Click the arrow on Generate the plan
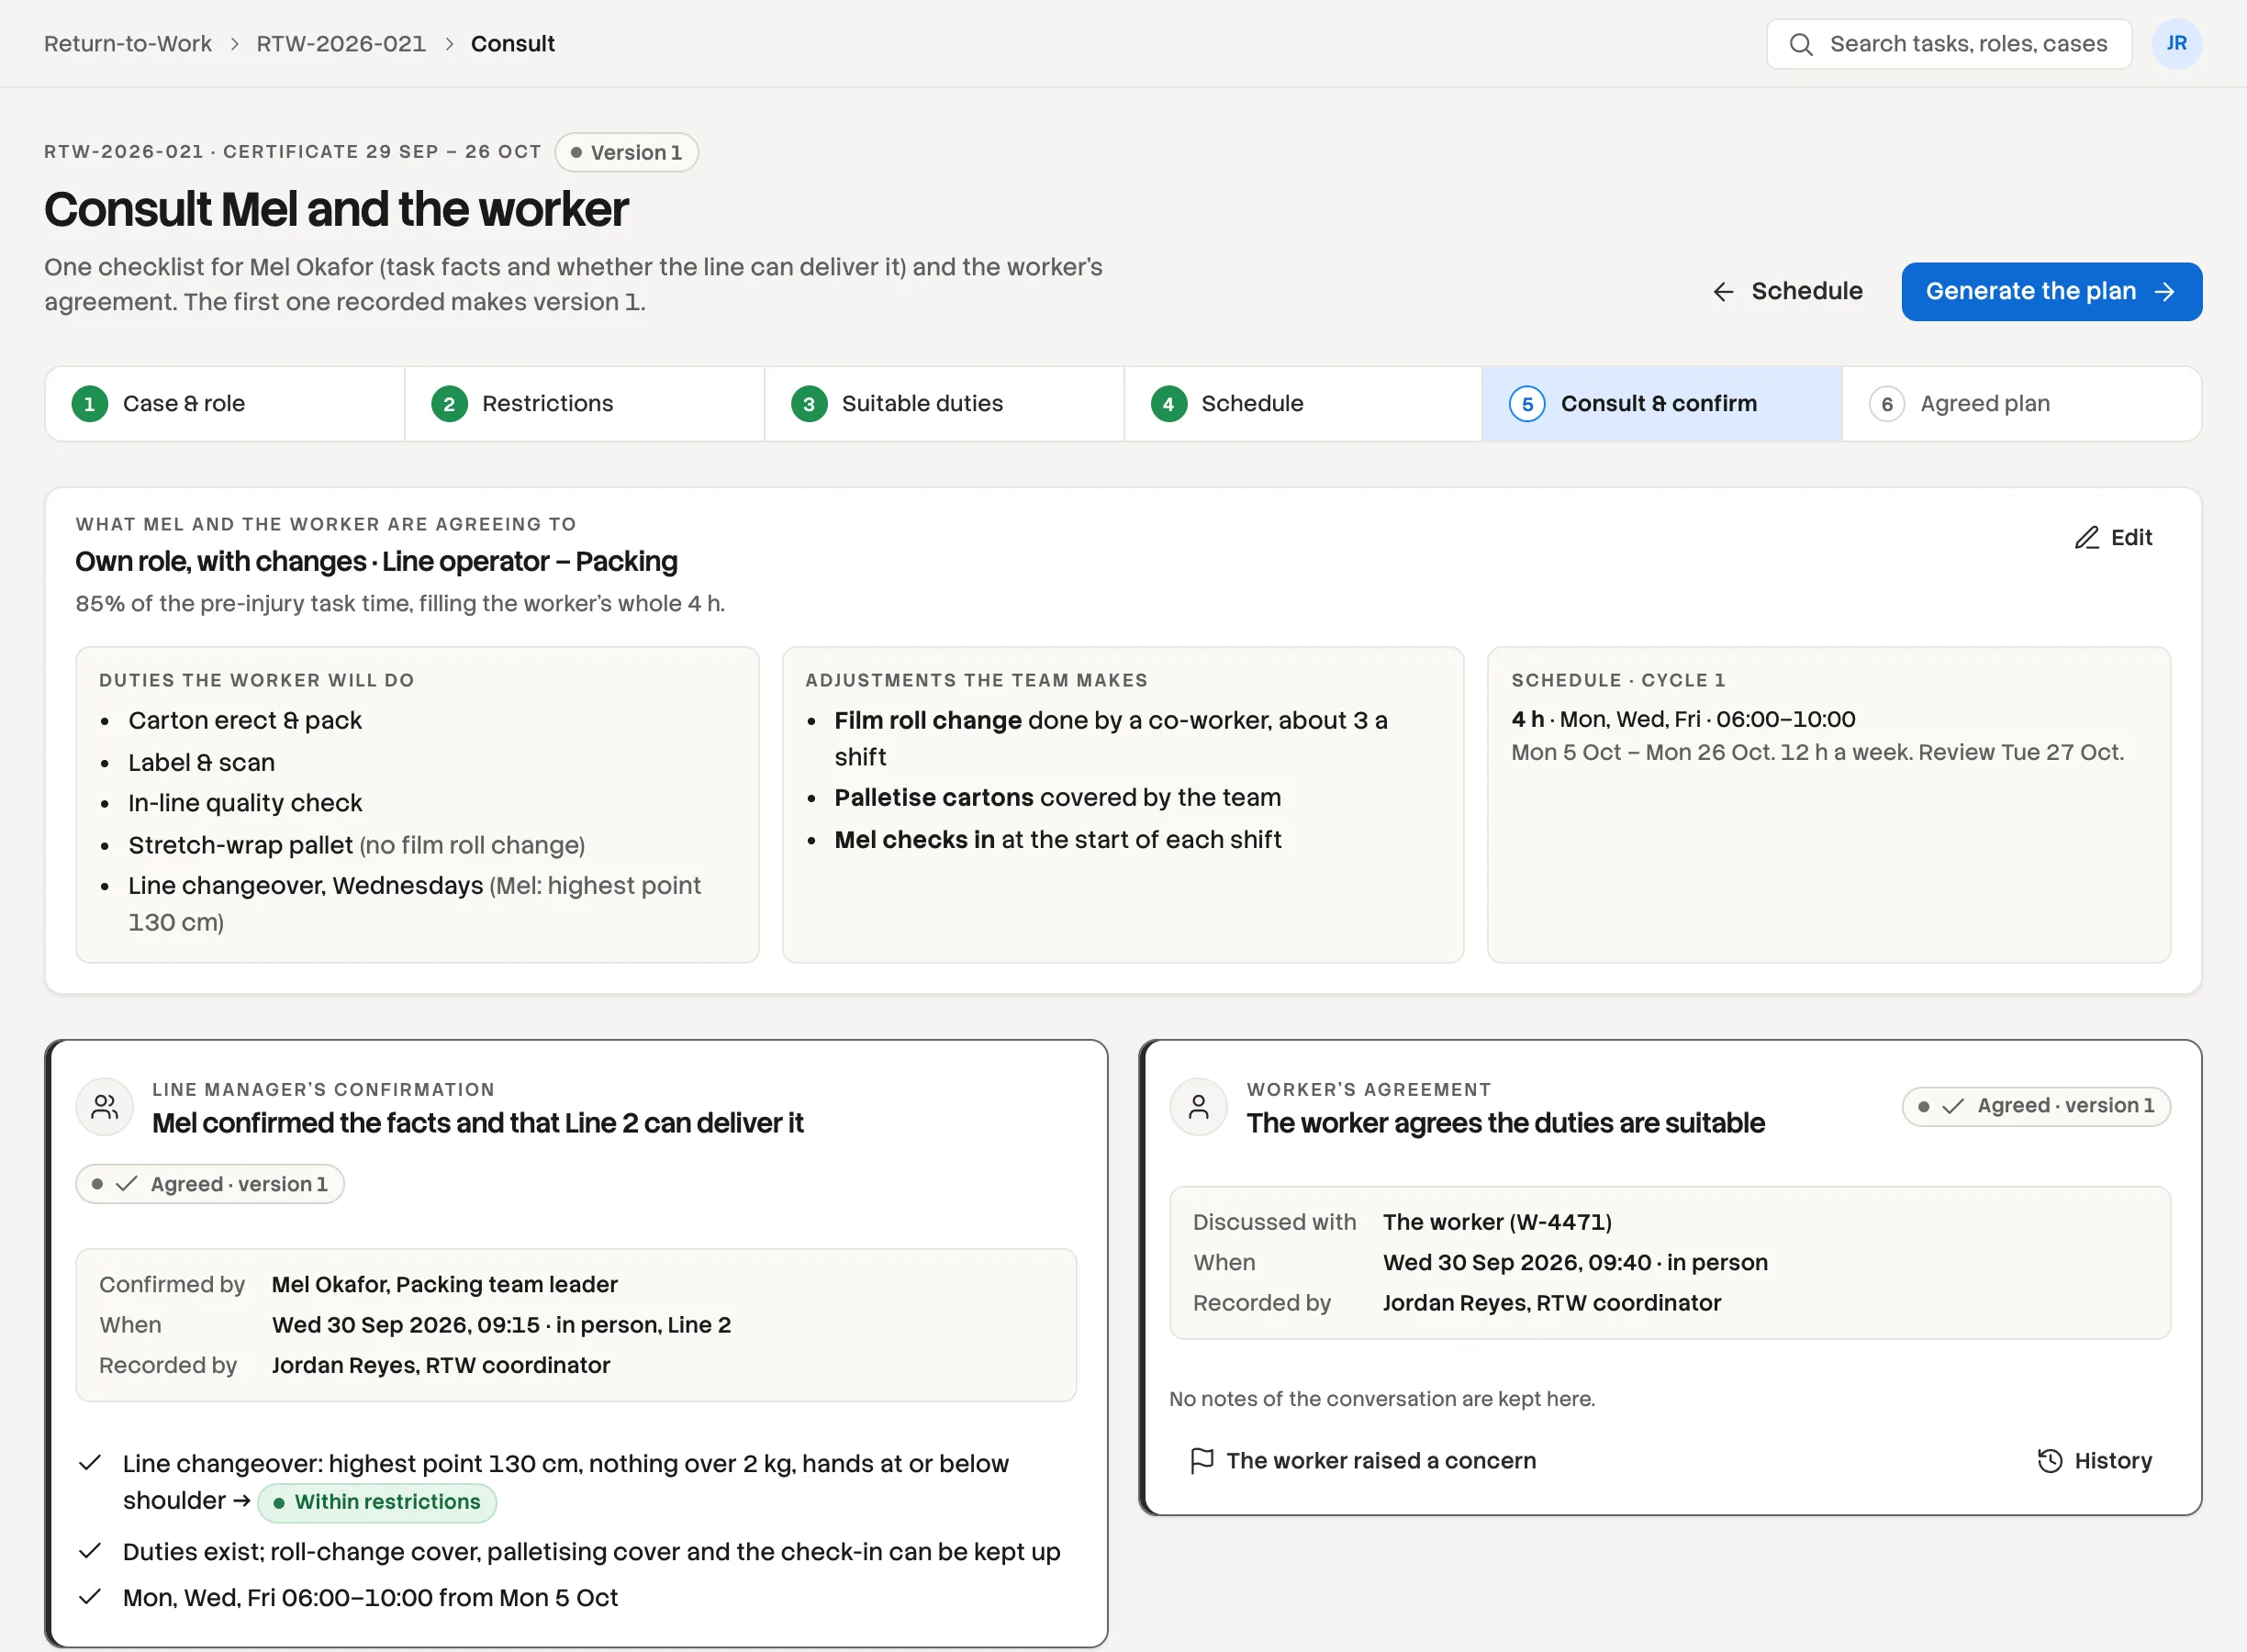This screenshot has width=2247, height=1652. (2165, 291)
